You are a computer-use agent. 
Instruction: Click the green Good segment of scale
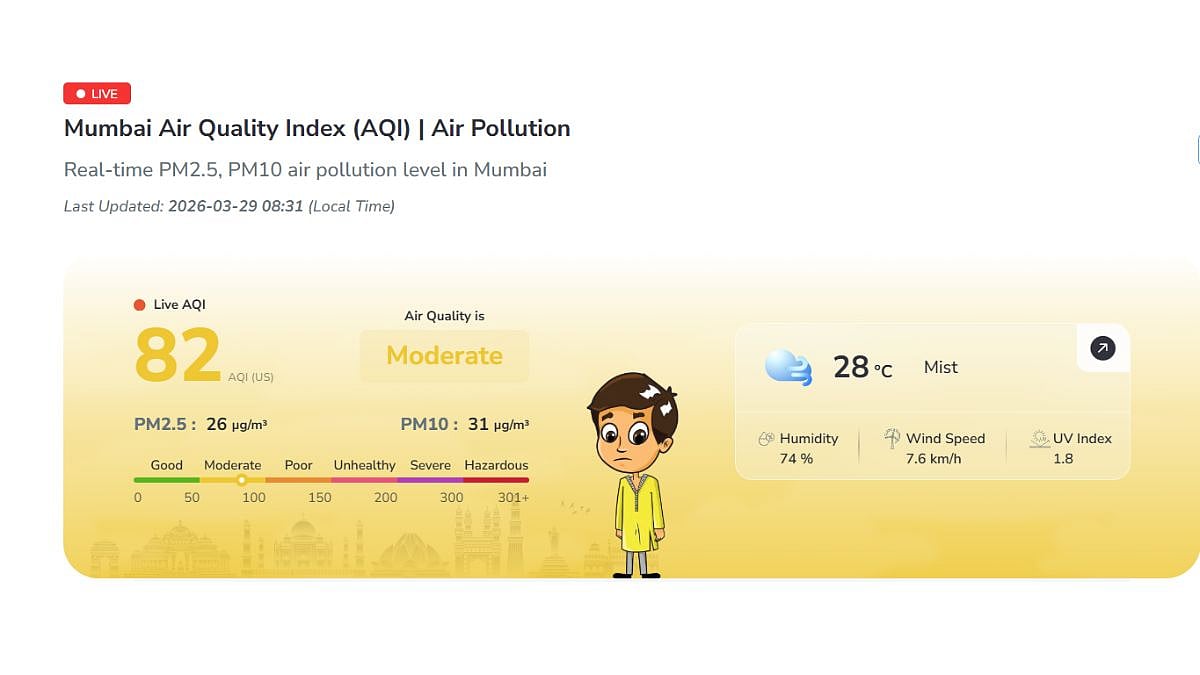pos(166,480)
